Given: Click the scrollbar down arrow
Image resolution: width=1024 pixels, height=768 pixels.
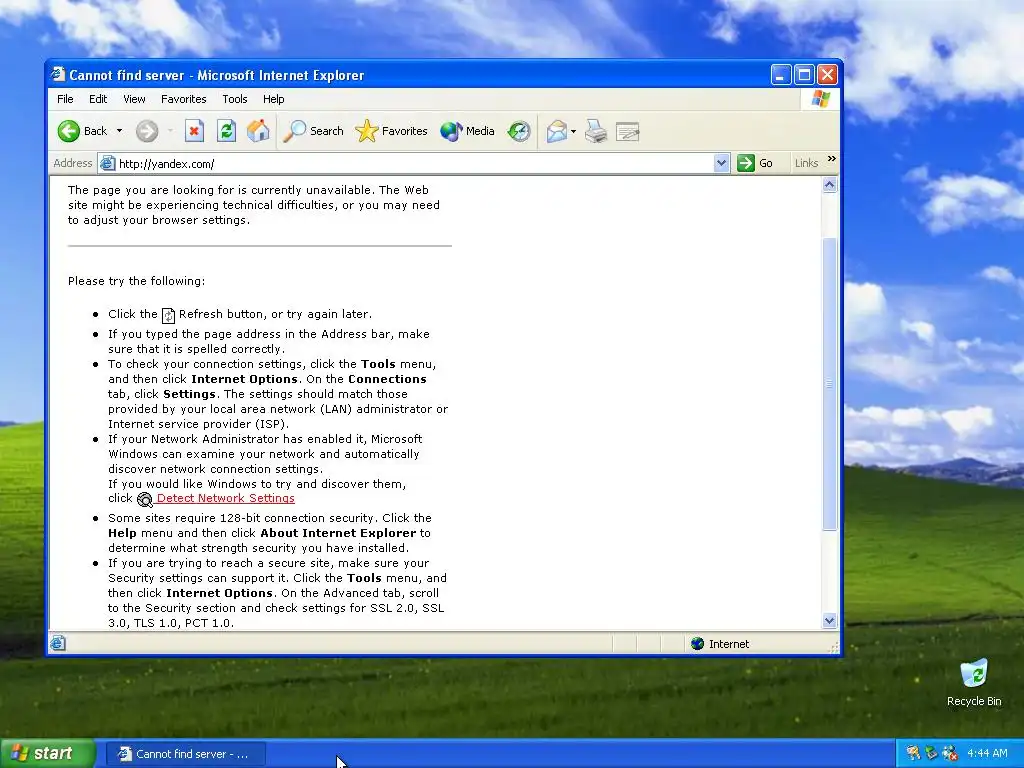Looking at the screenshot, I should point(829,620).
